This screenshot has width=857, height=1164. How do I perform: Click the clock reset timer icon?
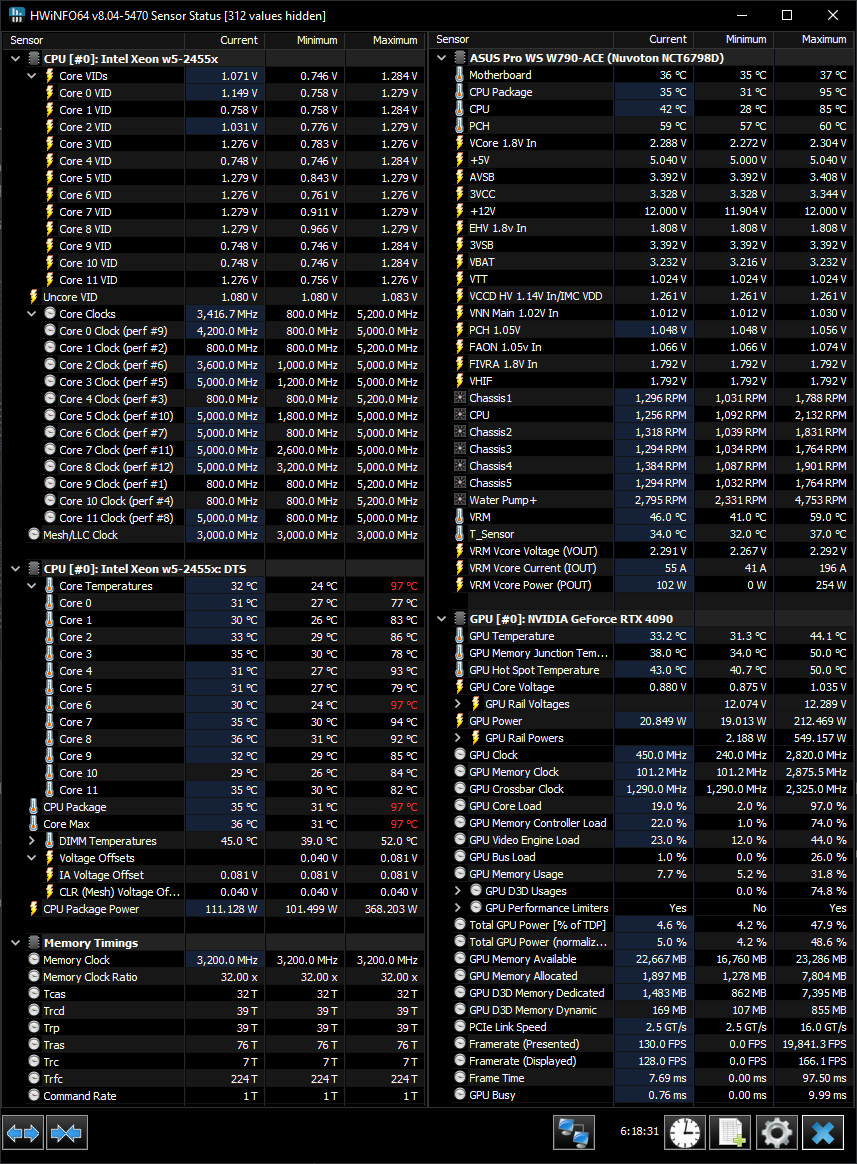[685, 1133]
